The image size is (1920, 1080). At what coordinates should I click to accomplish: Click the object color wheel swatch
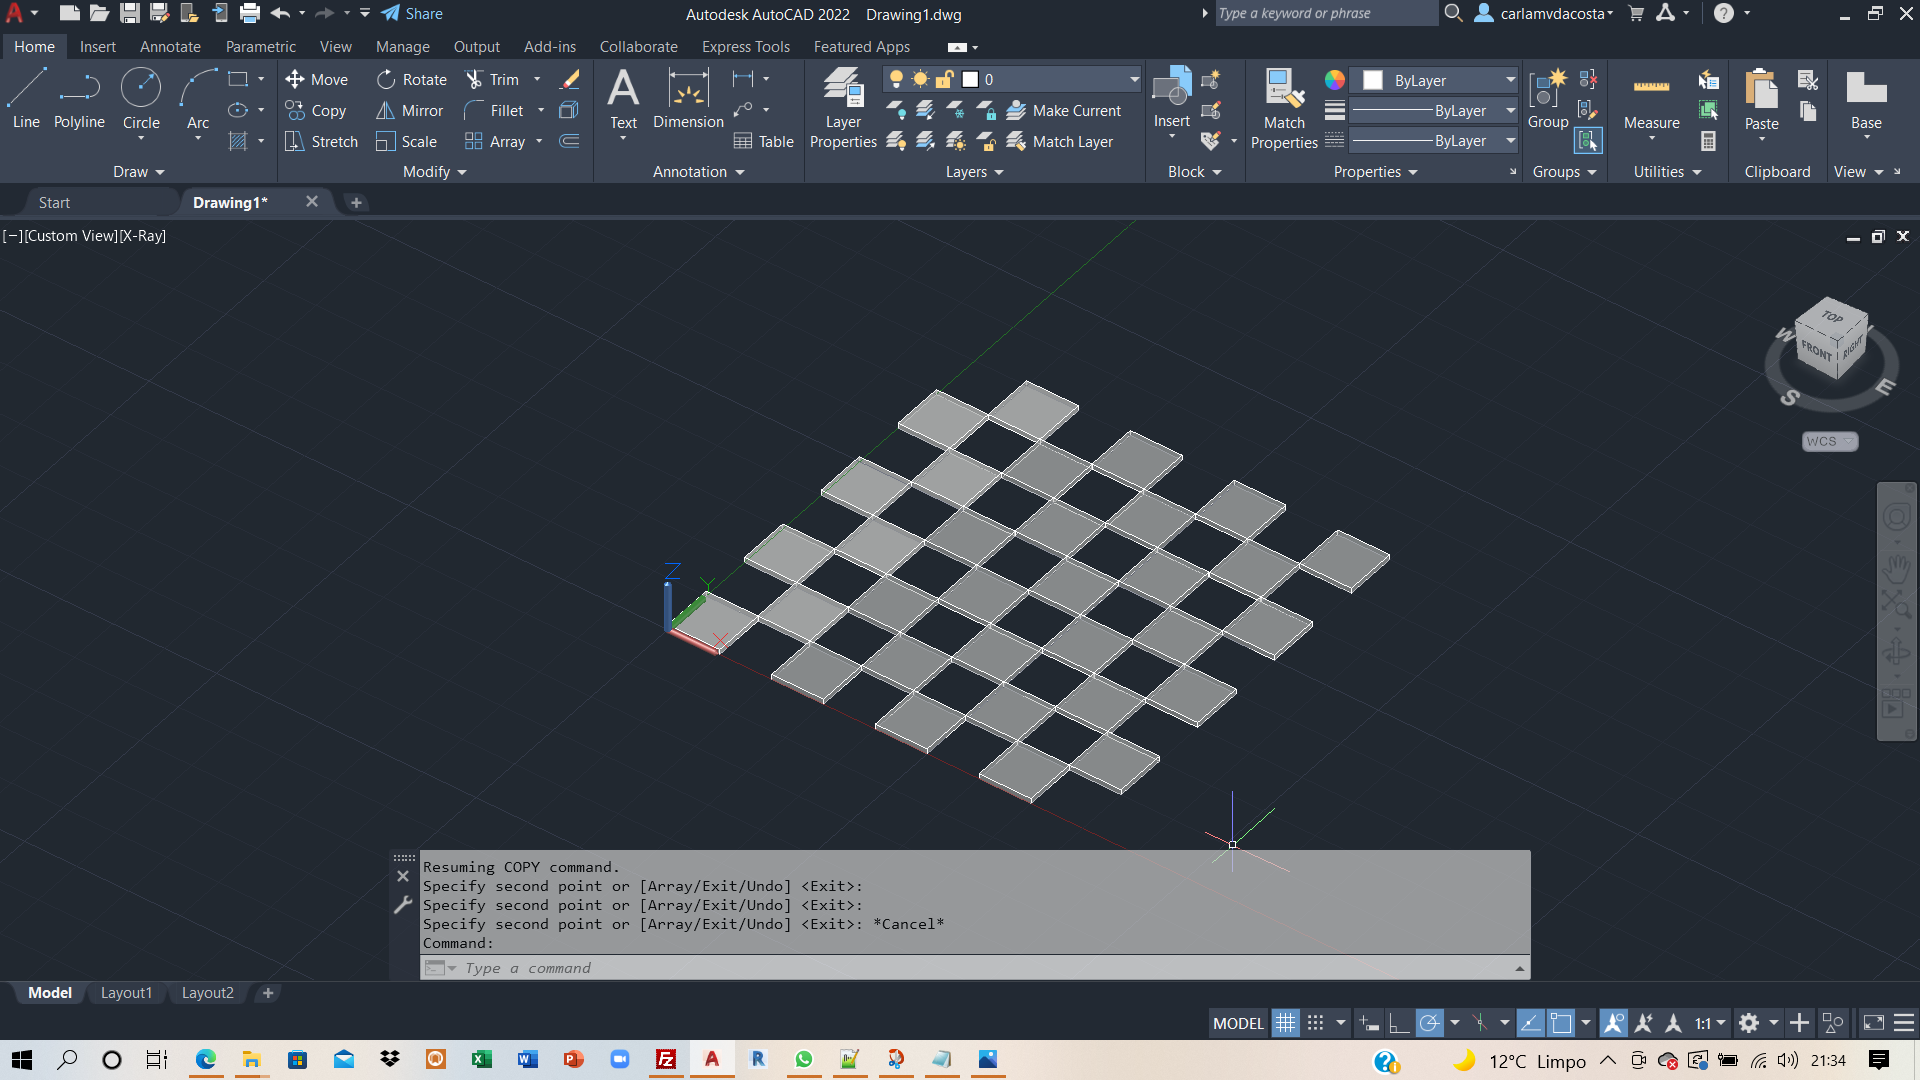click(1335, 80)
